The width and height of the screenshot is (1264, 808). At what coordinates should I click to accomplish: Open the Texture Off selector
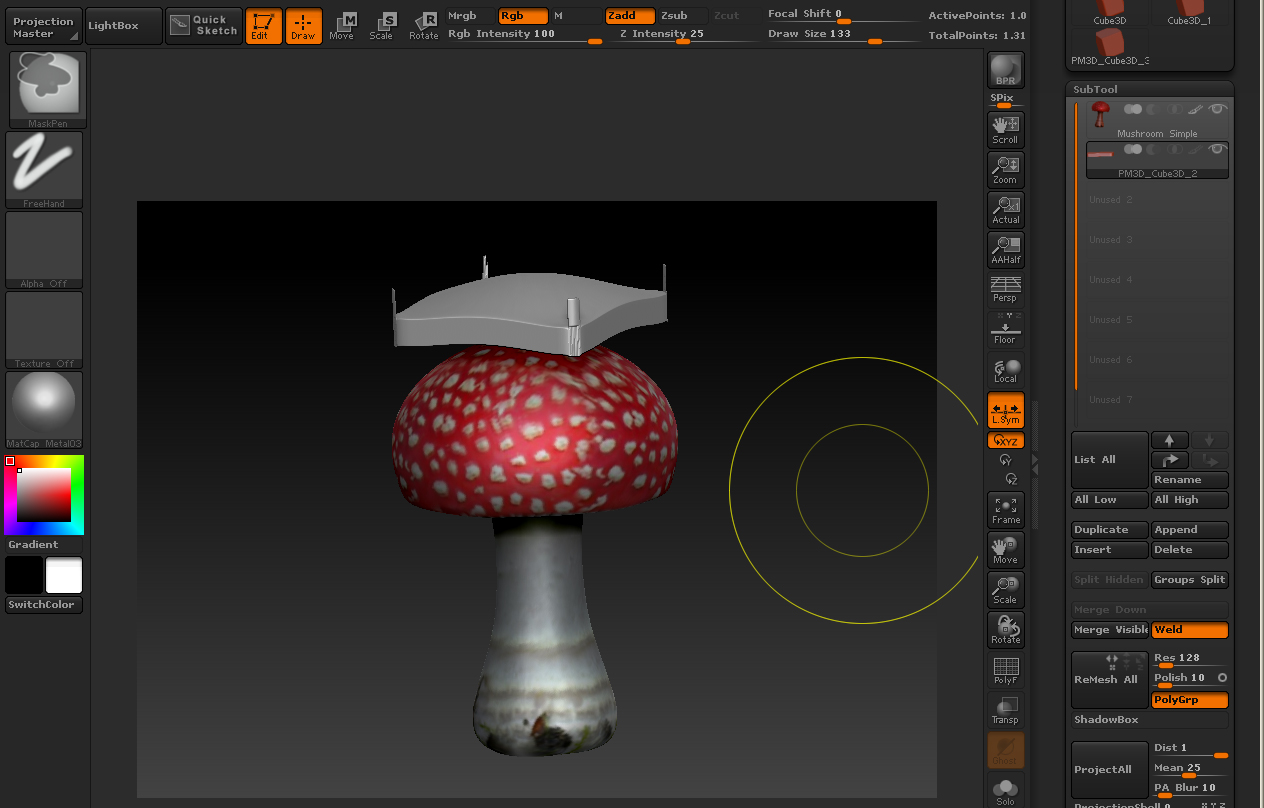[x=45, y=330]
